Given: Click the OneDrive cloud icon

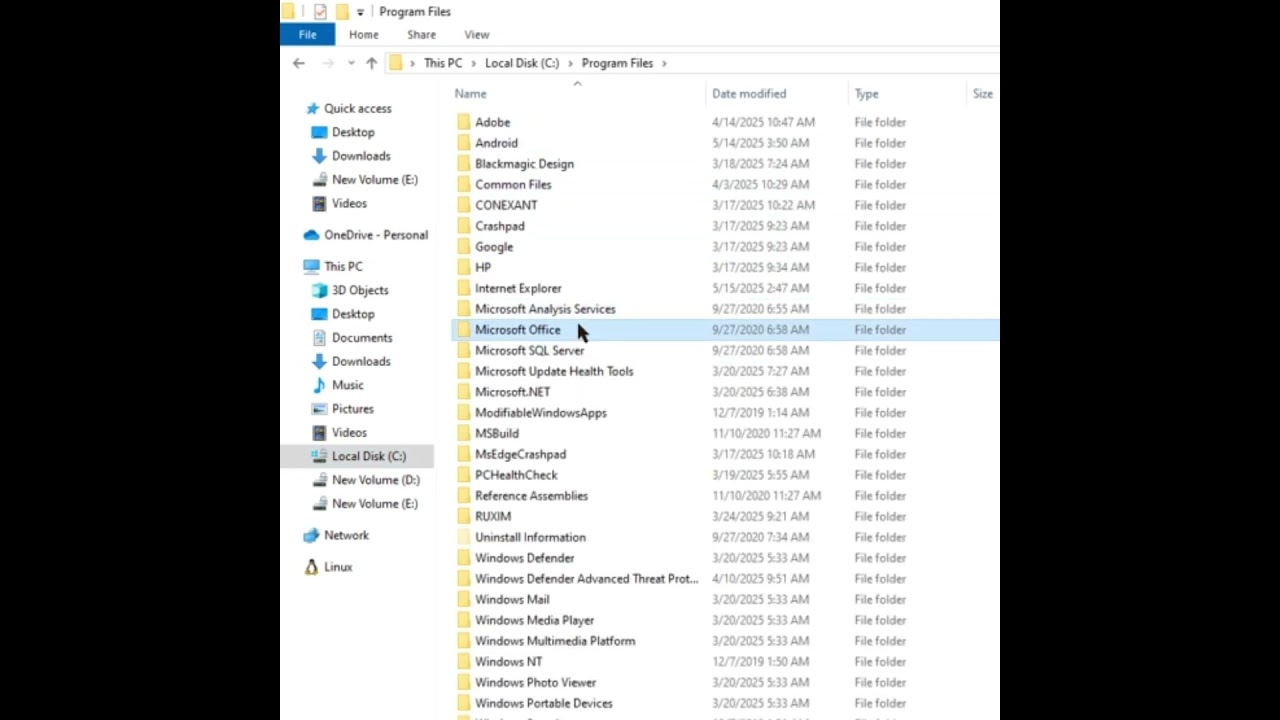Looking at the screenshot, I should [x=311, y=235].
